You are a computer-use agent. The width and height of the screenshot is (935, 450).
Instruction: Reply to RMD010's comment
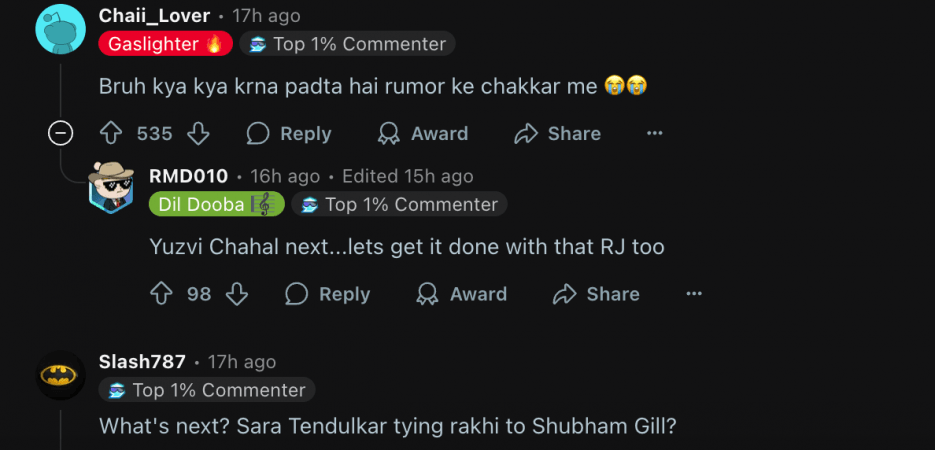click(x=327, y=294)
